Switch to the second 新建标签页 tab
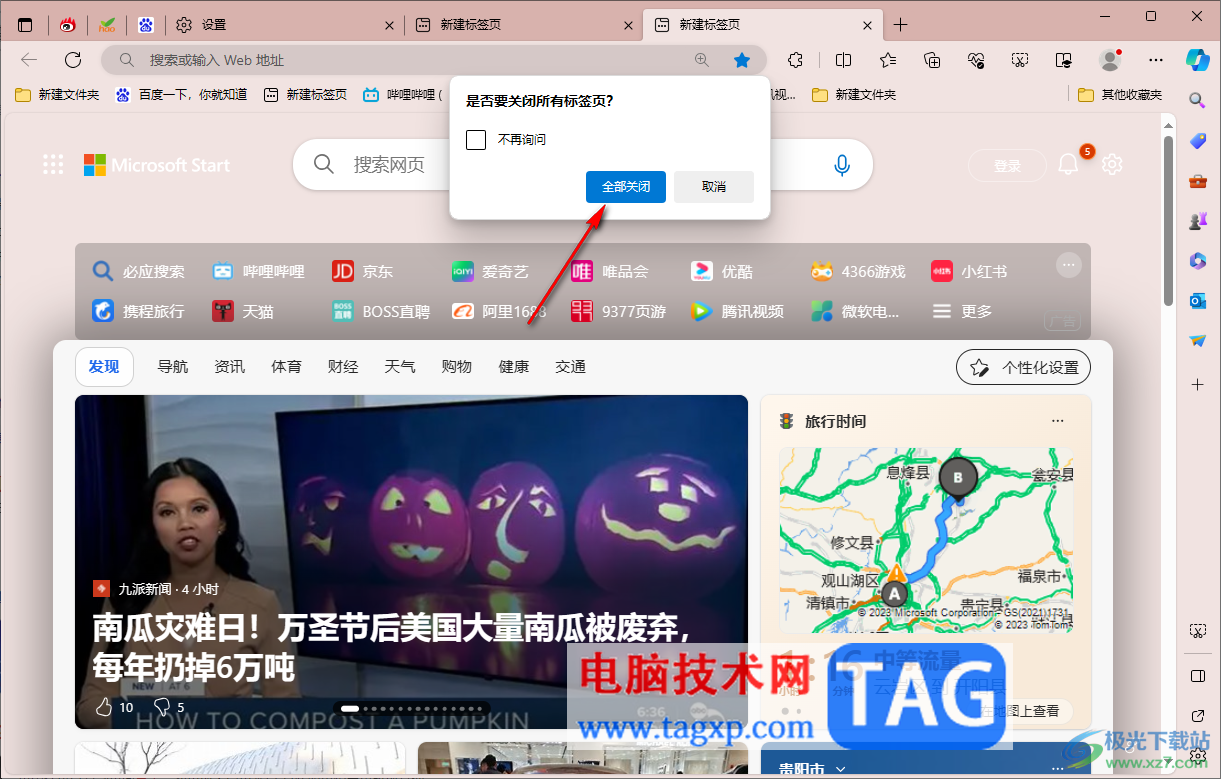 click(x=761, y=25)
